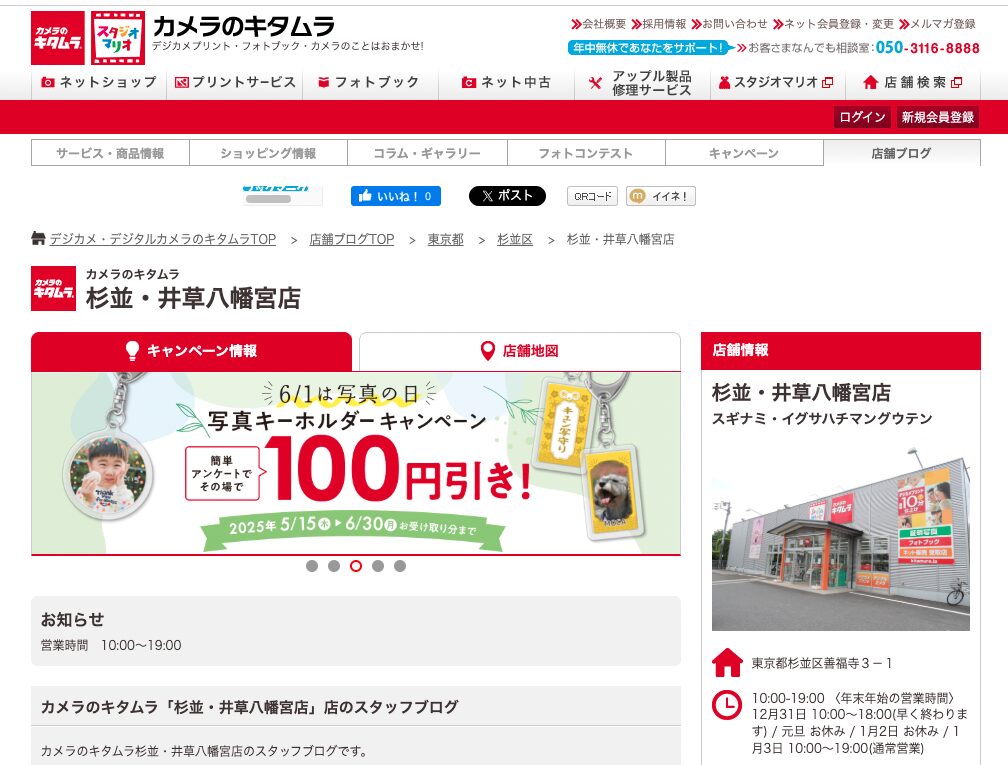The height and width of the screenshot is (765, 1008).
Task: Open 会社概要 link
Action: pyautogui.click(x=598, y=24)
